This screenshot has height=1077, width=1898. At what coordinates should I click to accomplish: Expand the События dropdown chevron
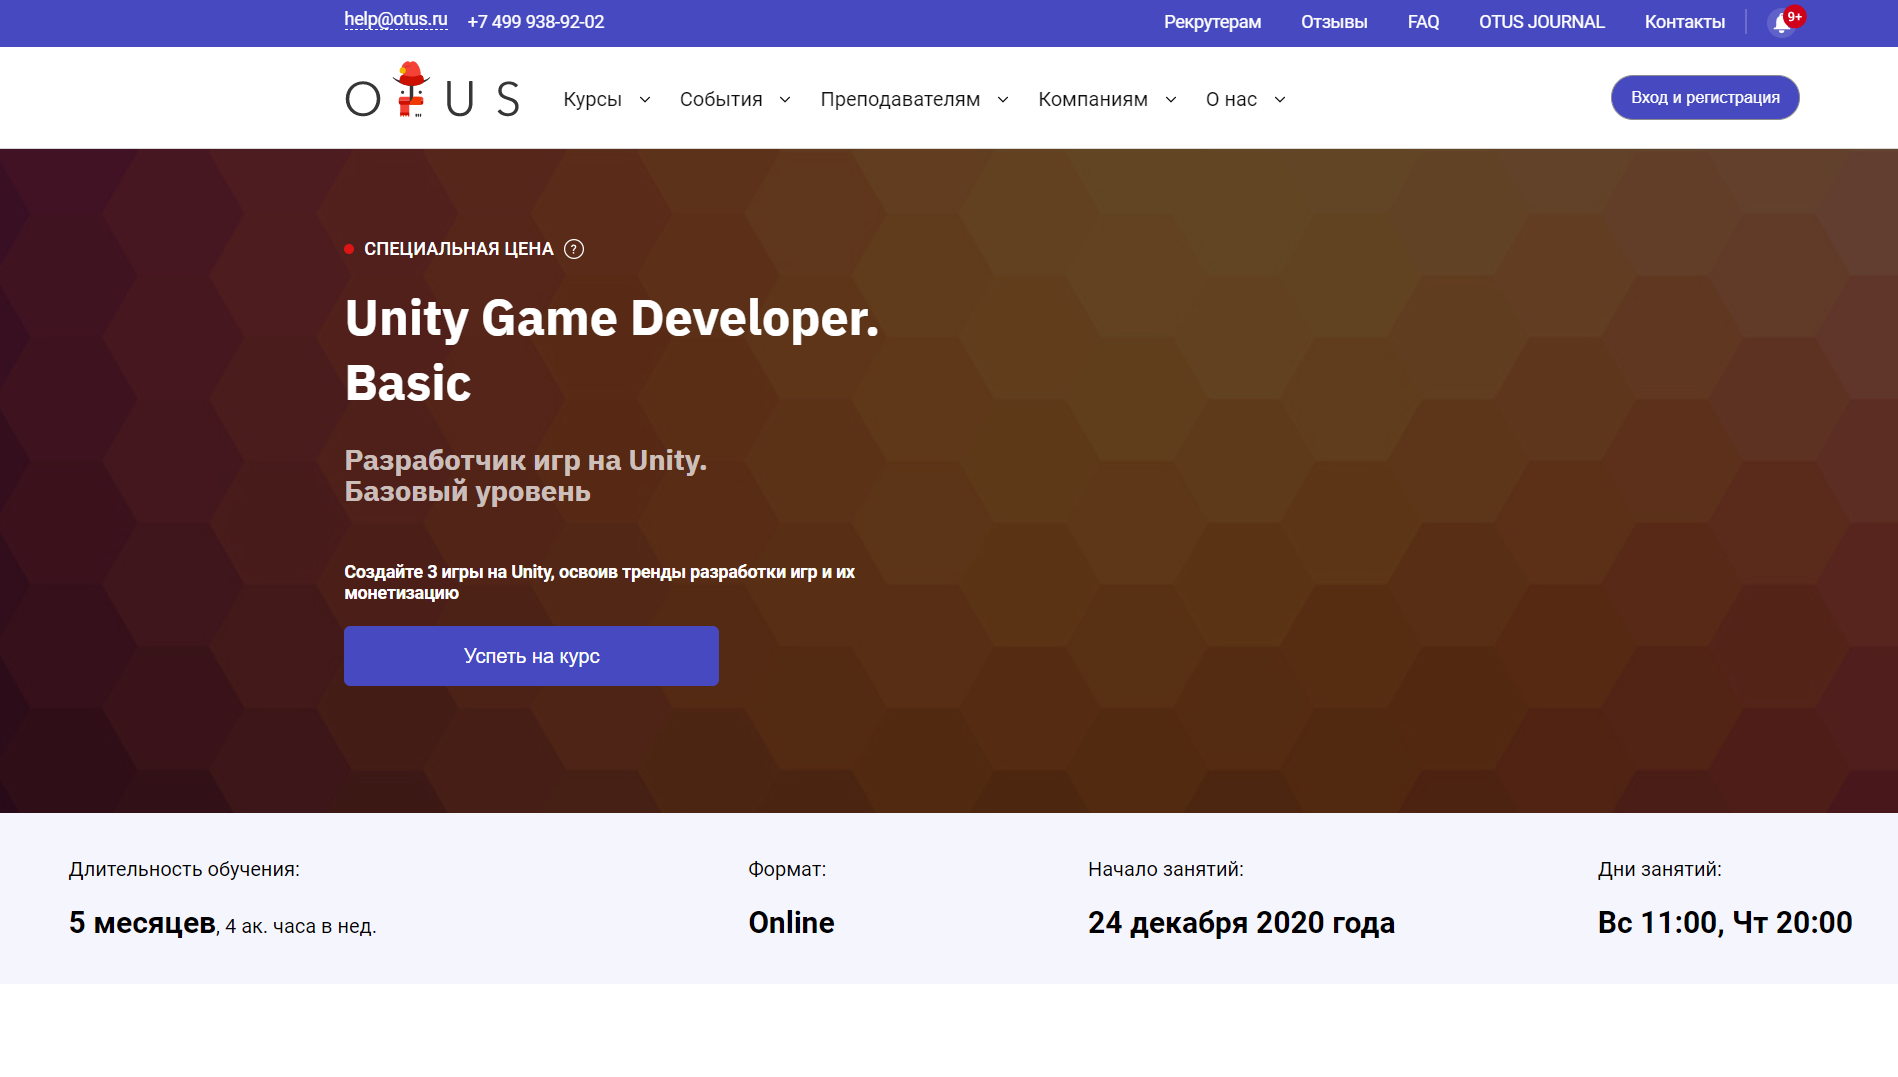tap(785, 100)
